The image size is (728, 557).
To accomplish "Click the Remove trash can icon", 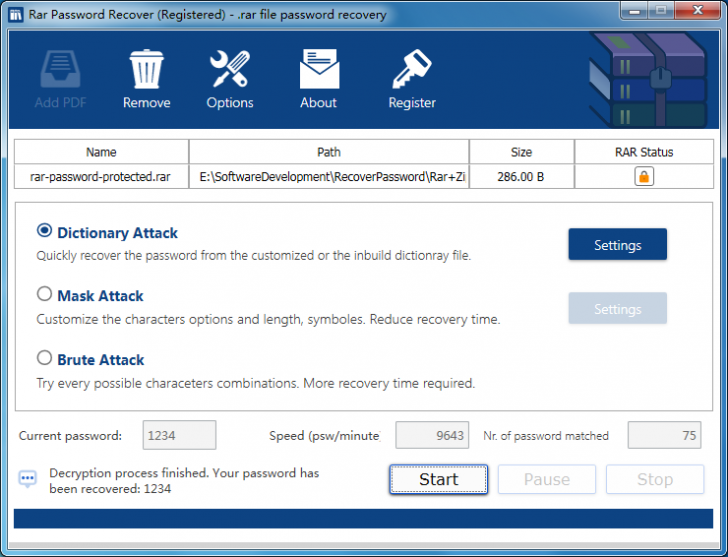I will point(146,69).
